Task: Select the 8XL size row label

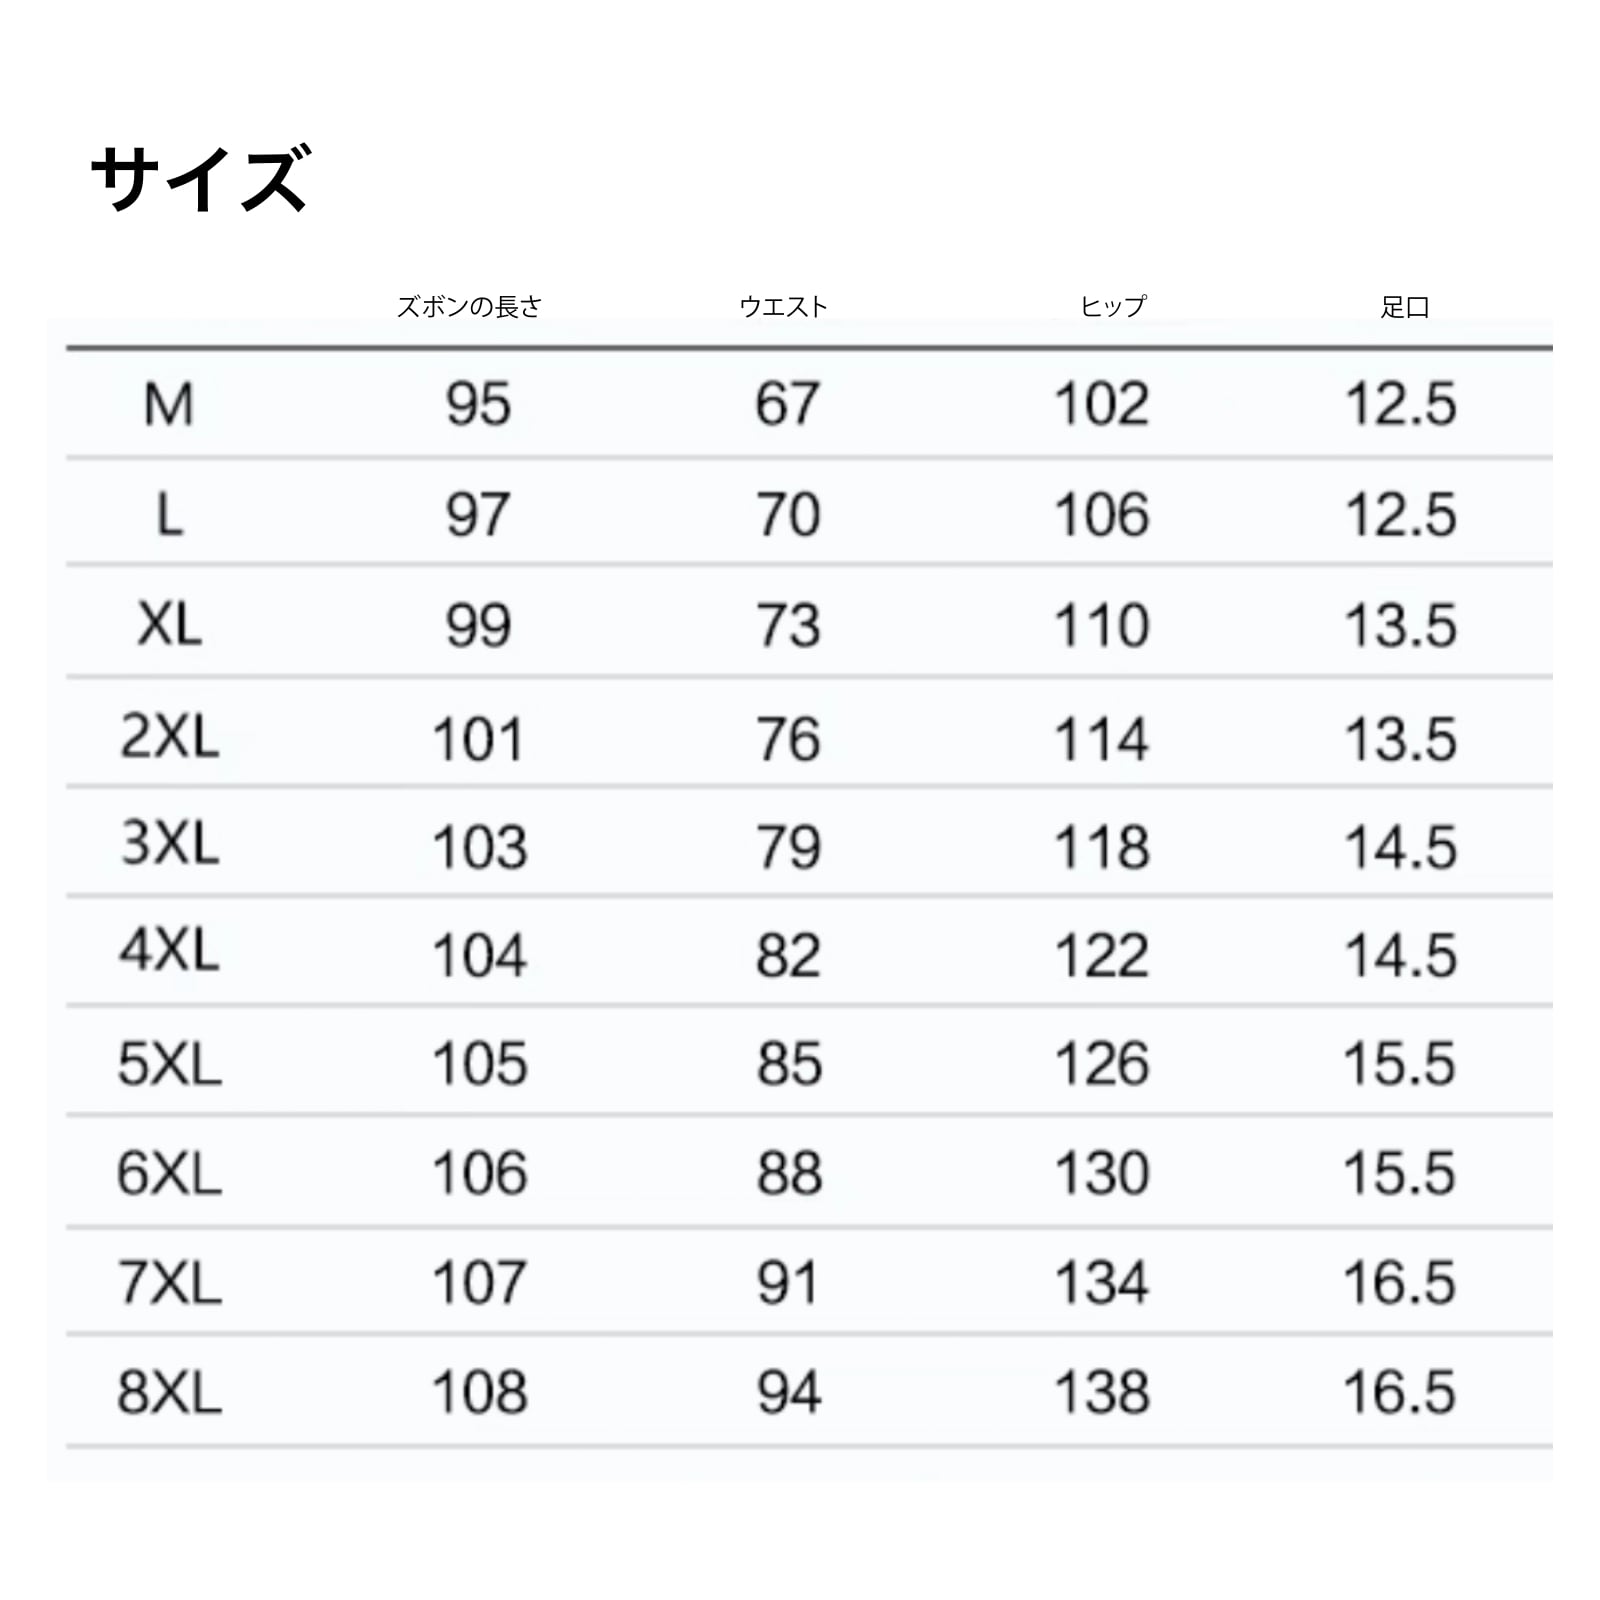Action: coord(169,1392)
